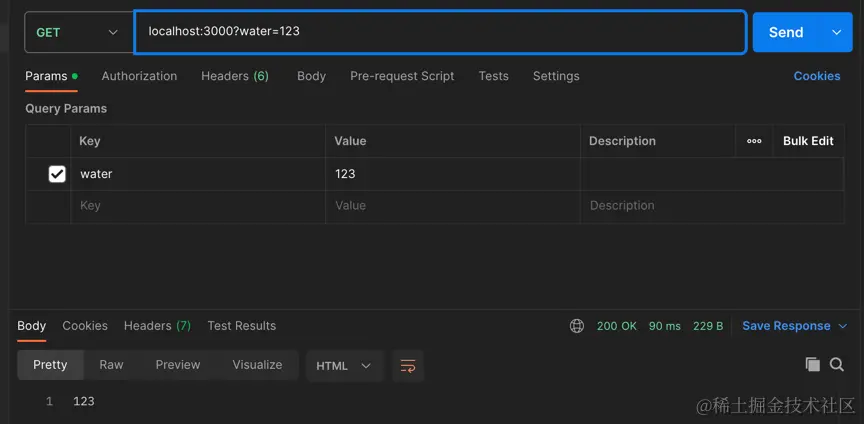Open the Authorization tab

[x=139, y=76]
